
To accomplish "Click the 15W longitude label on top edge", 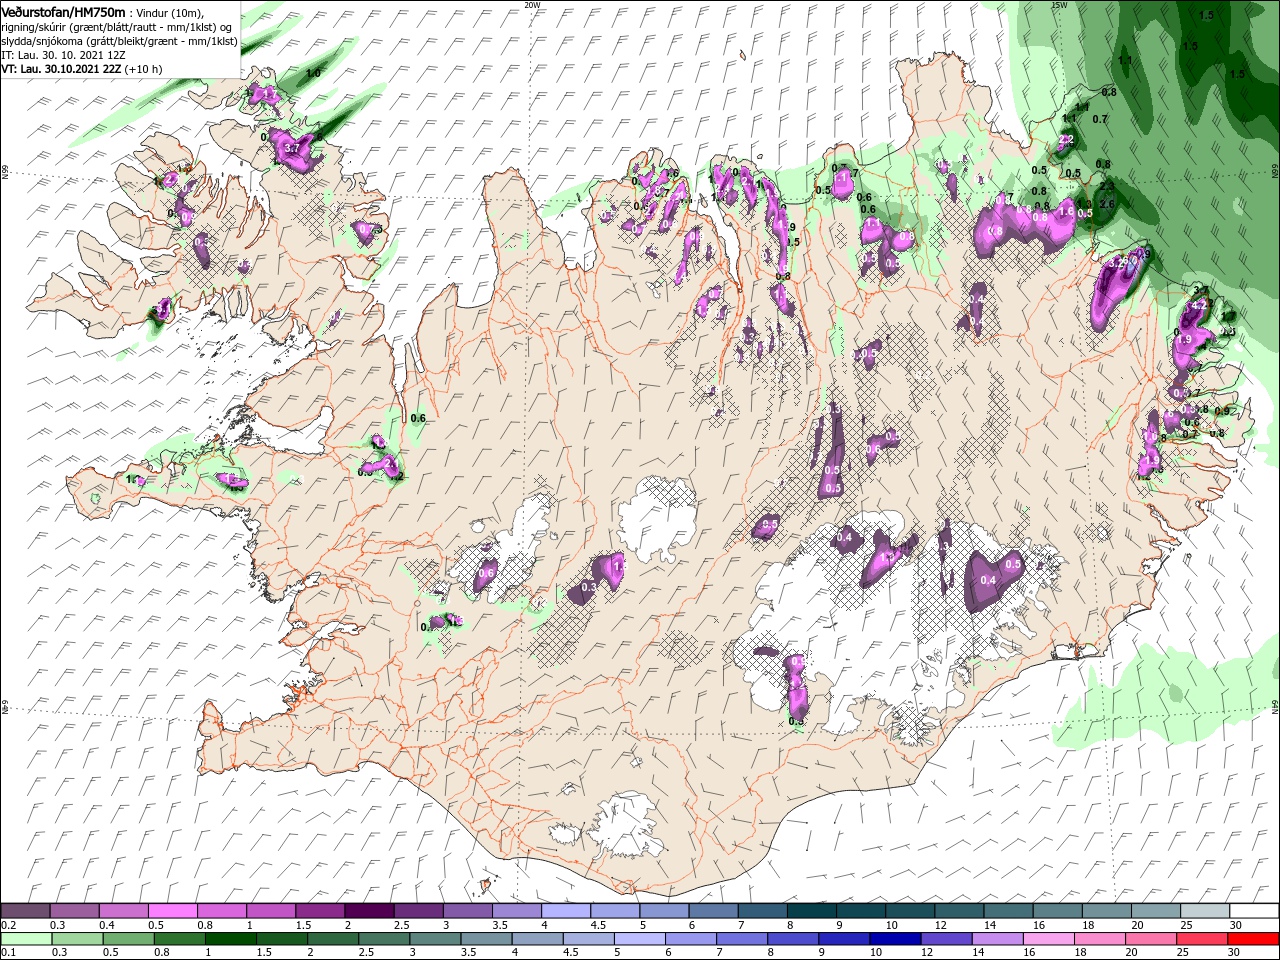I will point(1059,4).
